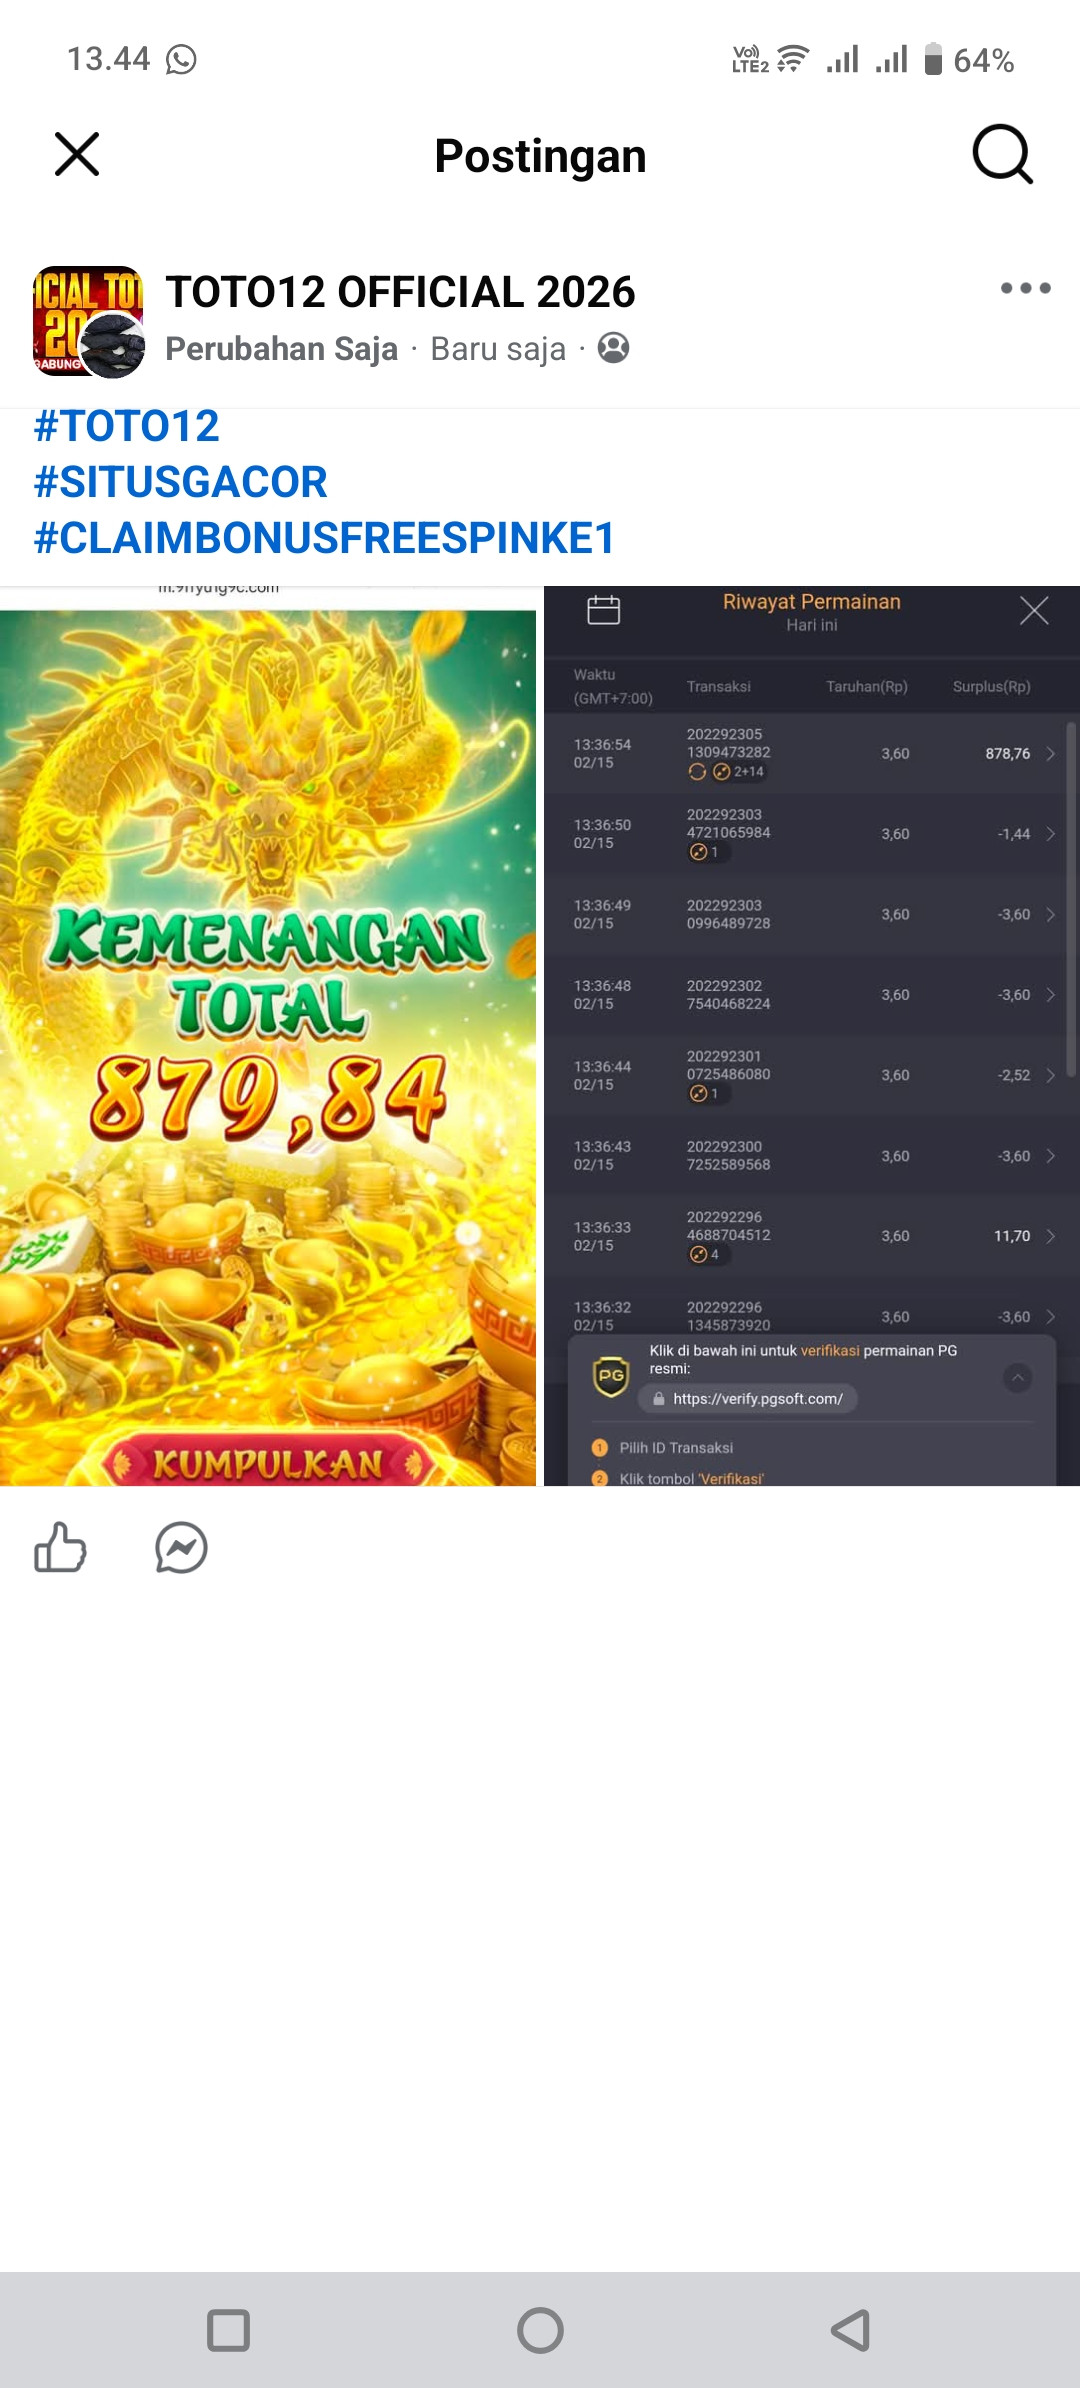Expand the 878,76 surplus row chevron

click(1051, 754)
